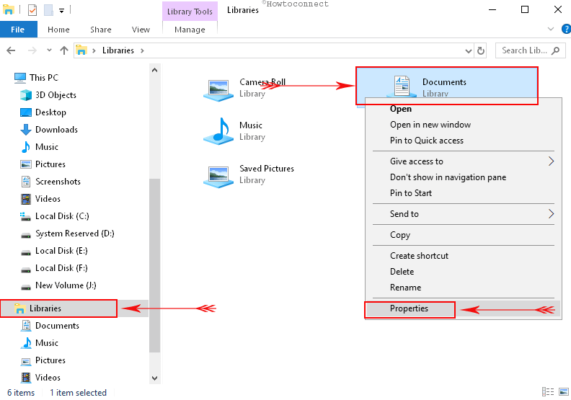Open Music under This PC
Screen dimensions: 571x400
[x=39, y=147]
